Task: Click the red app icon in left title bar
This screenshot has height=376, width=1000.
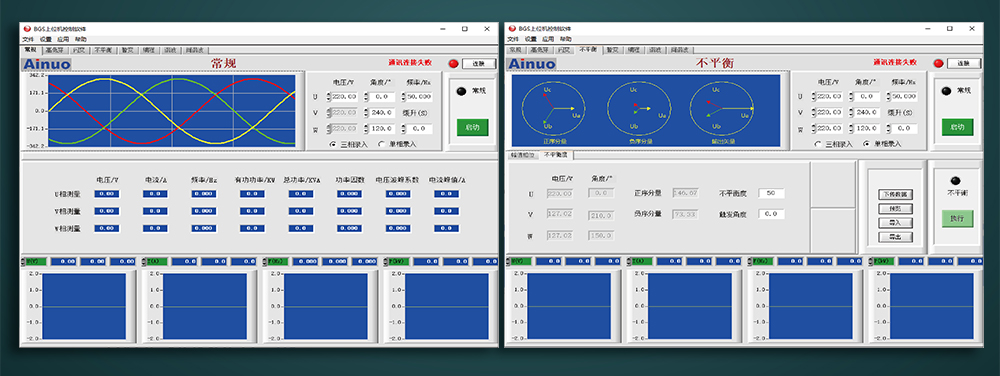Action: point(27,29)
